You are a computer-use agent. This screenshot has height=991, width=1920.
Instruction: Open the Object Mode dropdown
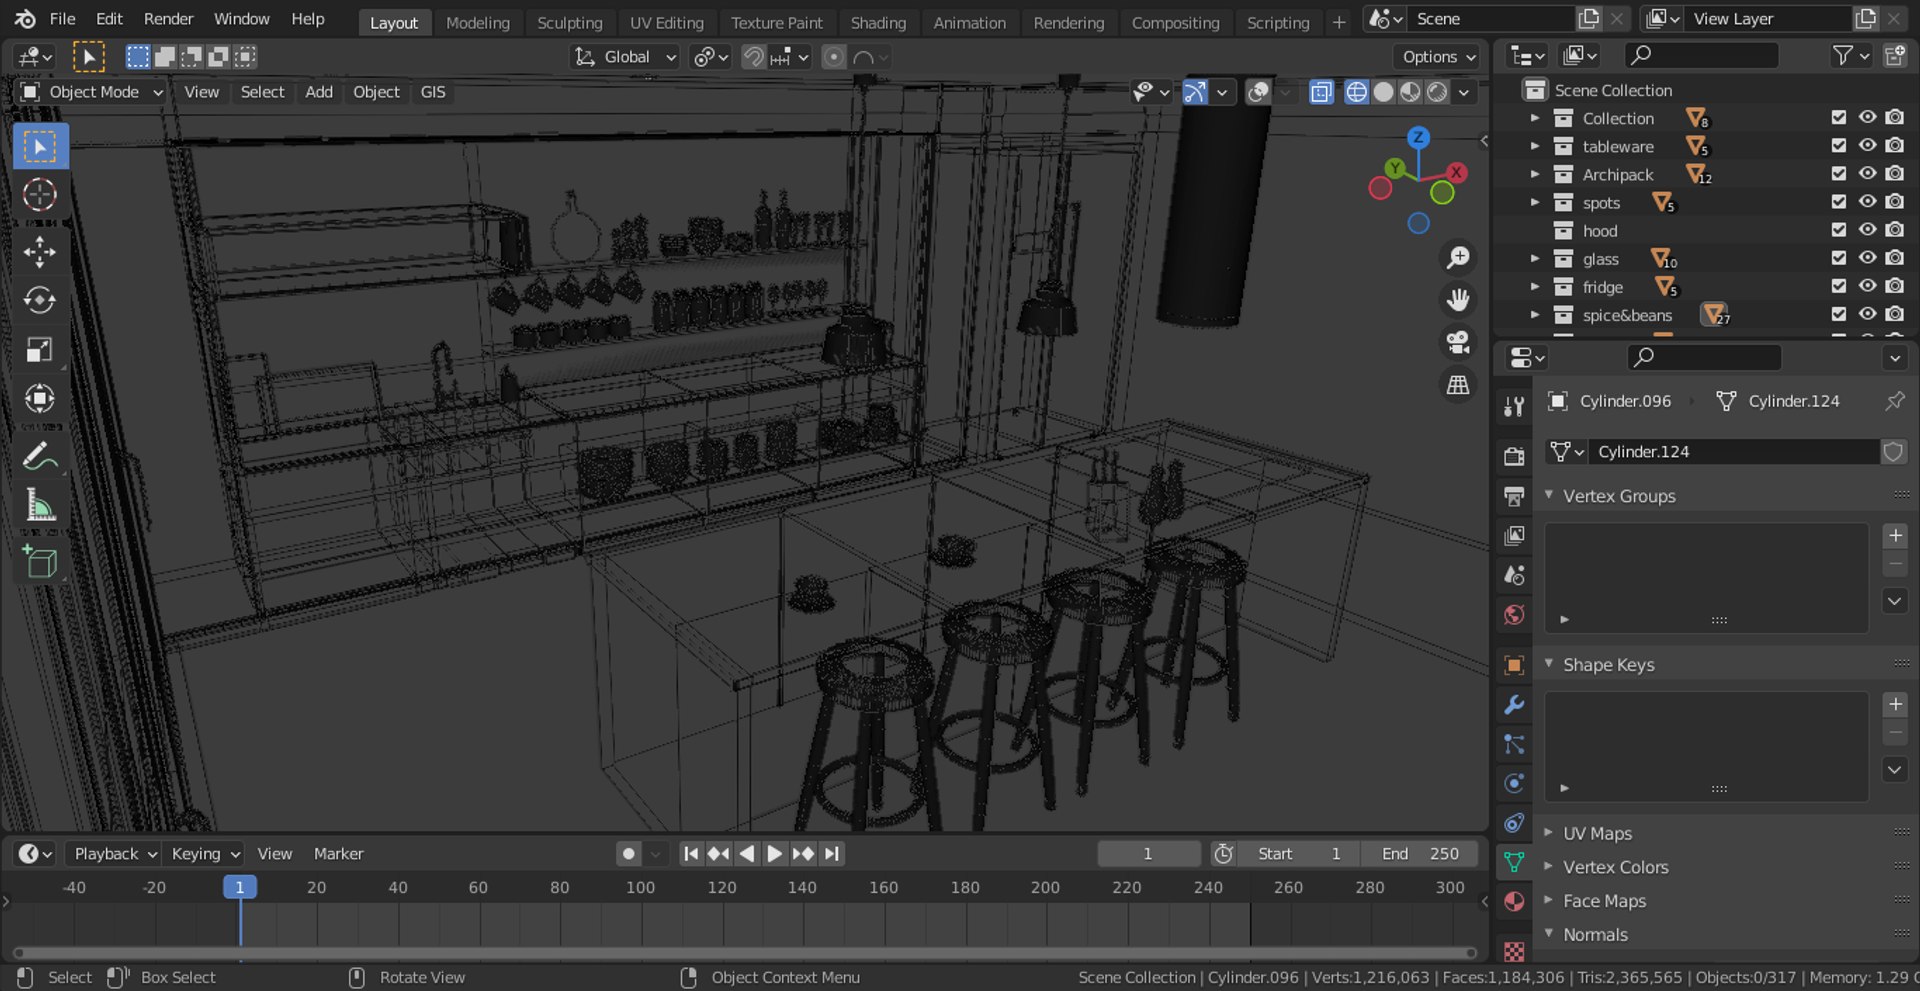point(92,92)
